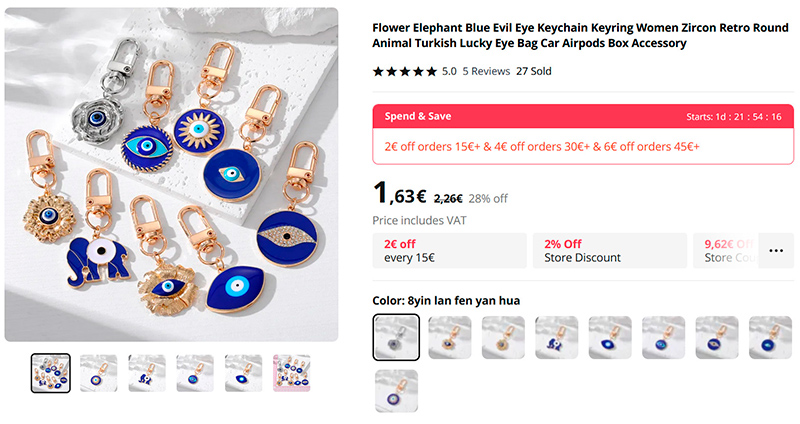Select the 2€ off every 15€ coupon

pos(449,251)
